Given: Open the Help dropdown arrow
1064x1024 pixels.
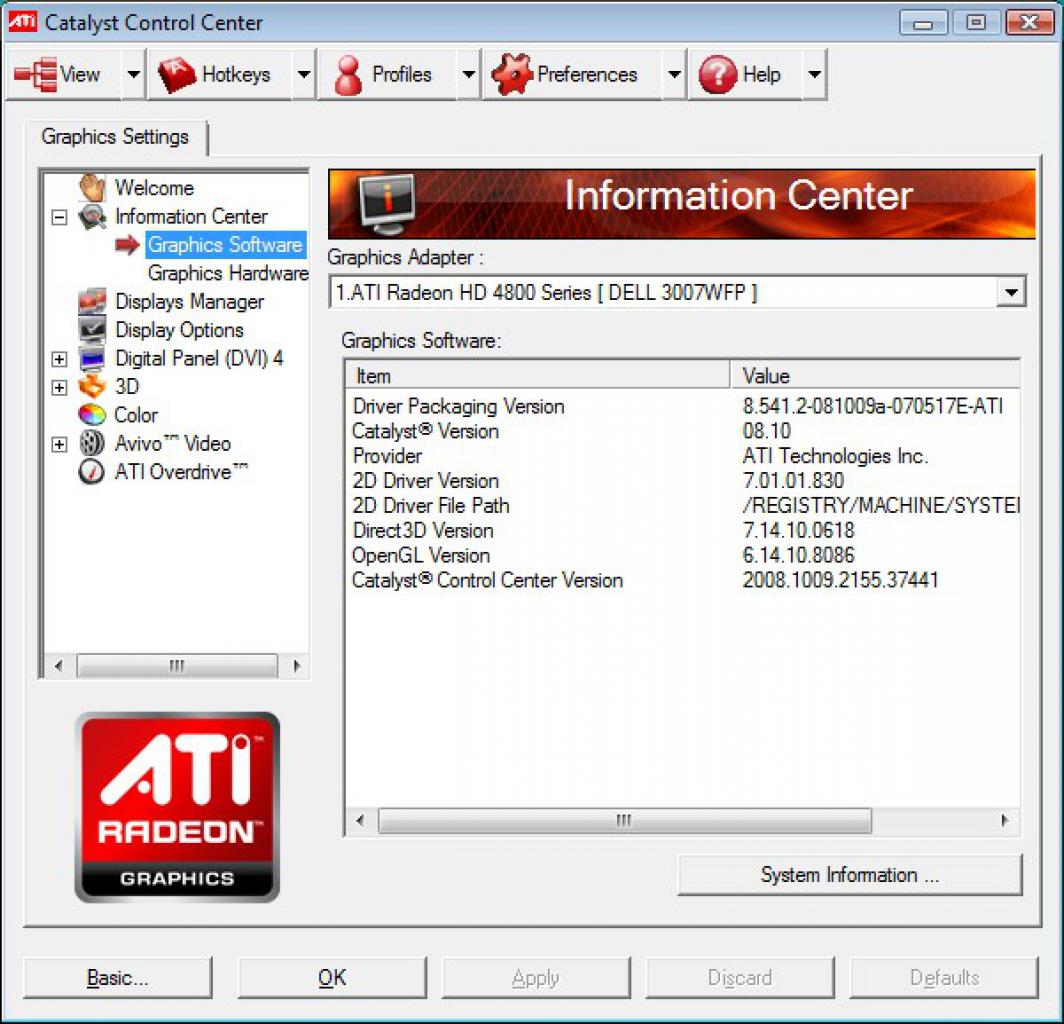Looking at the screenshot, I should 814,74.
